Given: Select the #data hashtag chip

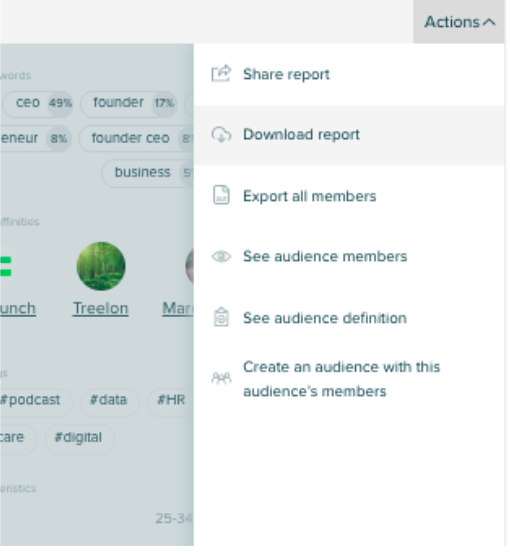Looking at the screenshot, I should click(109, 400).
